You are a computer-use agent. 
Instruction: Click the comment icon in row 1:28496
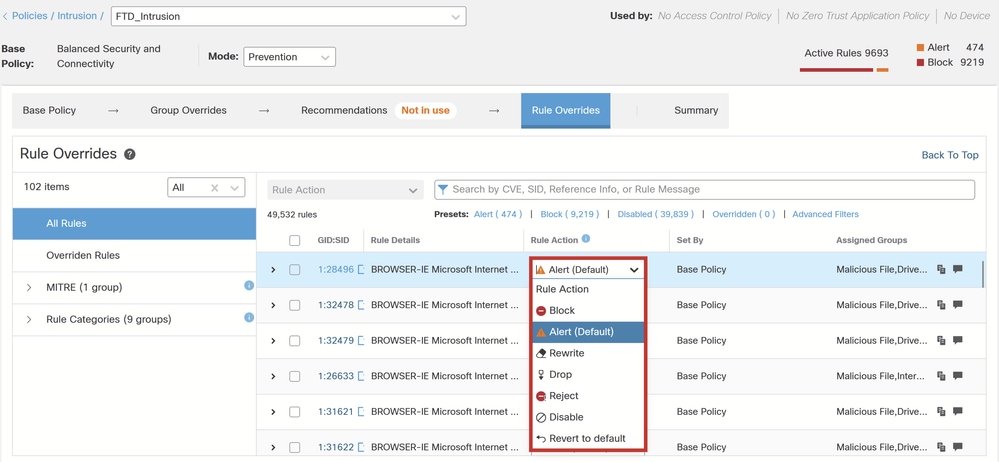pyautogui.click(x=957, y=270)
